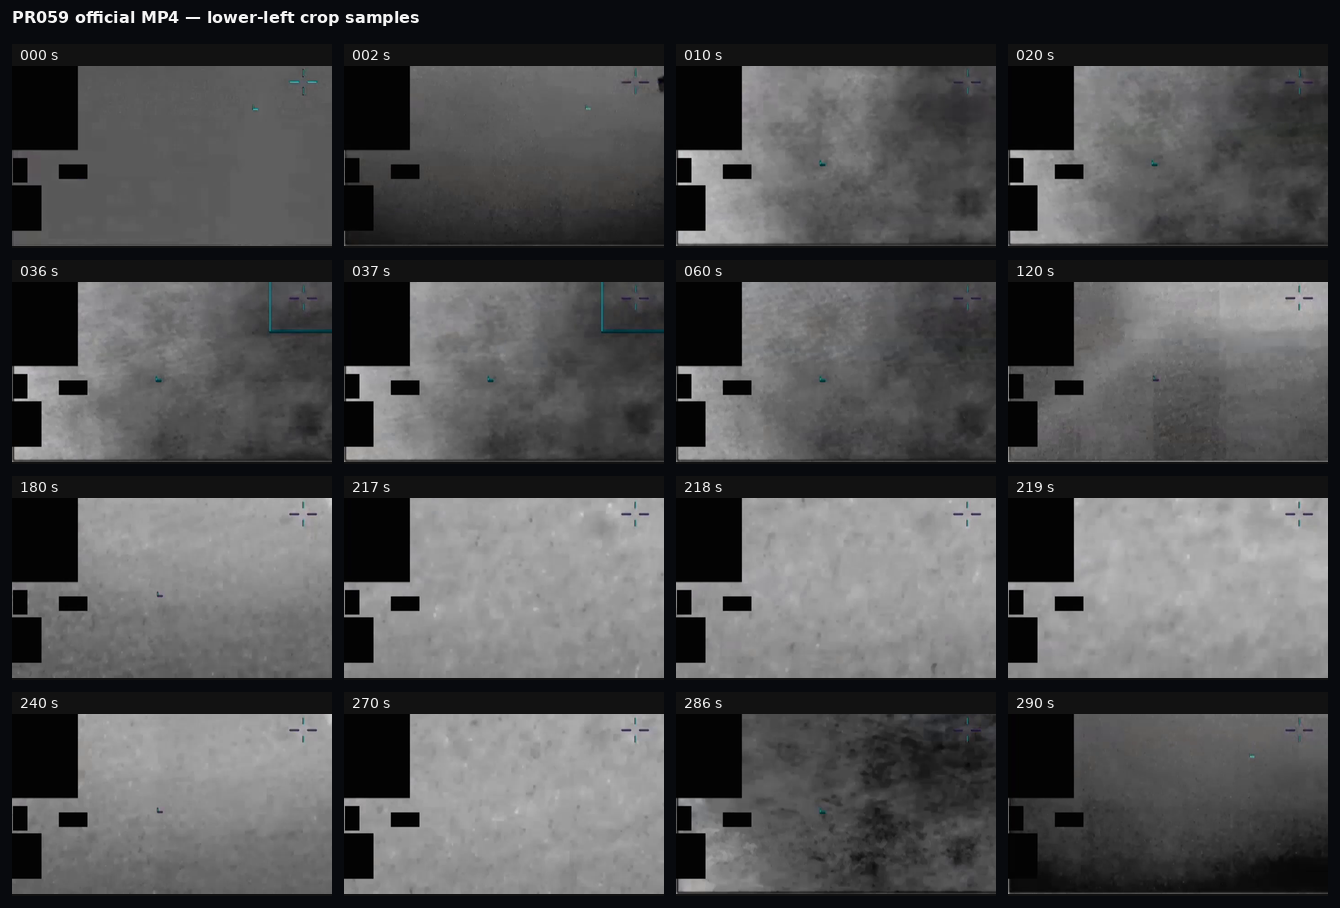
Task: Click the cyan target marker in 037 s frame
Action: [490, 380]
